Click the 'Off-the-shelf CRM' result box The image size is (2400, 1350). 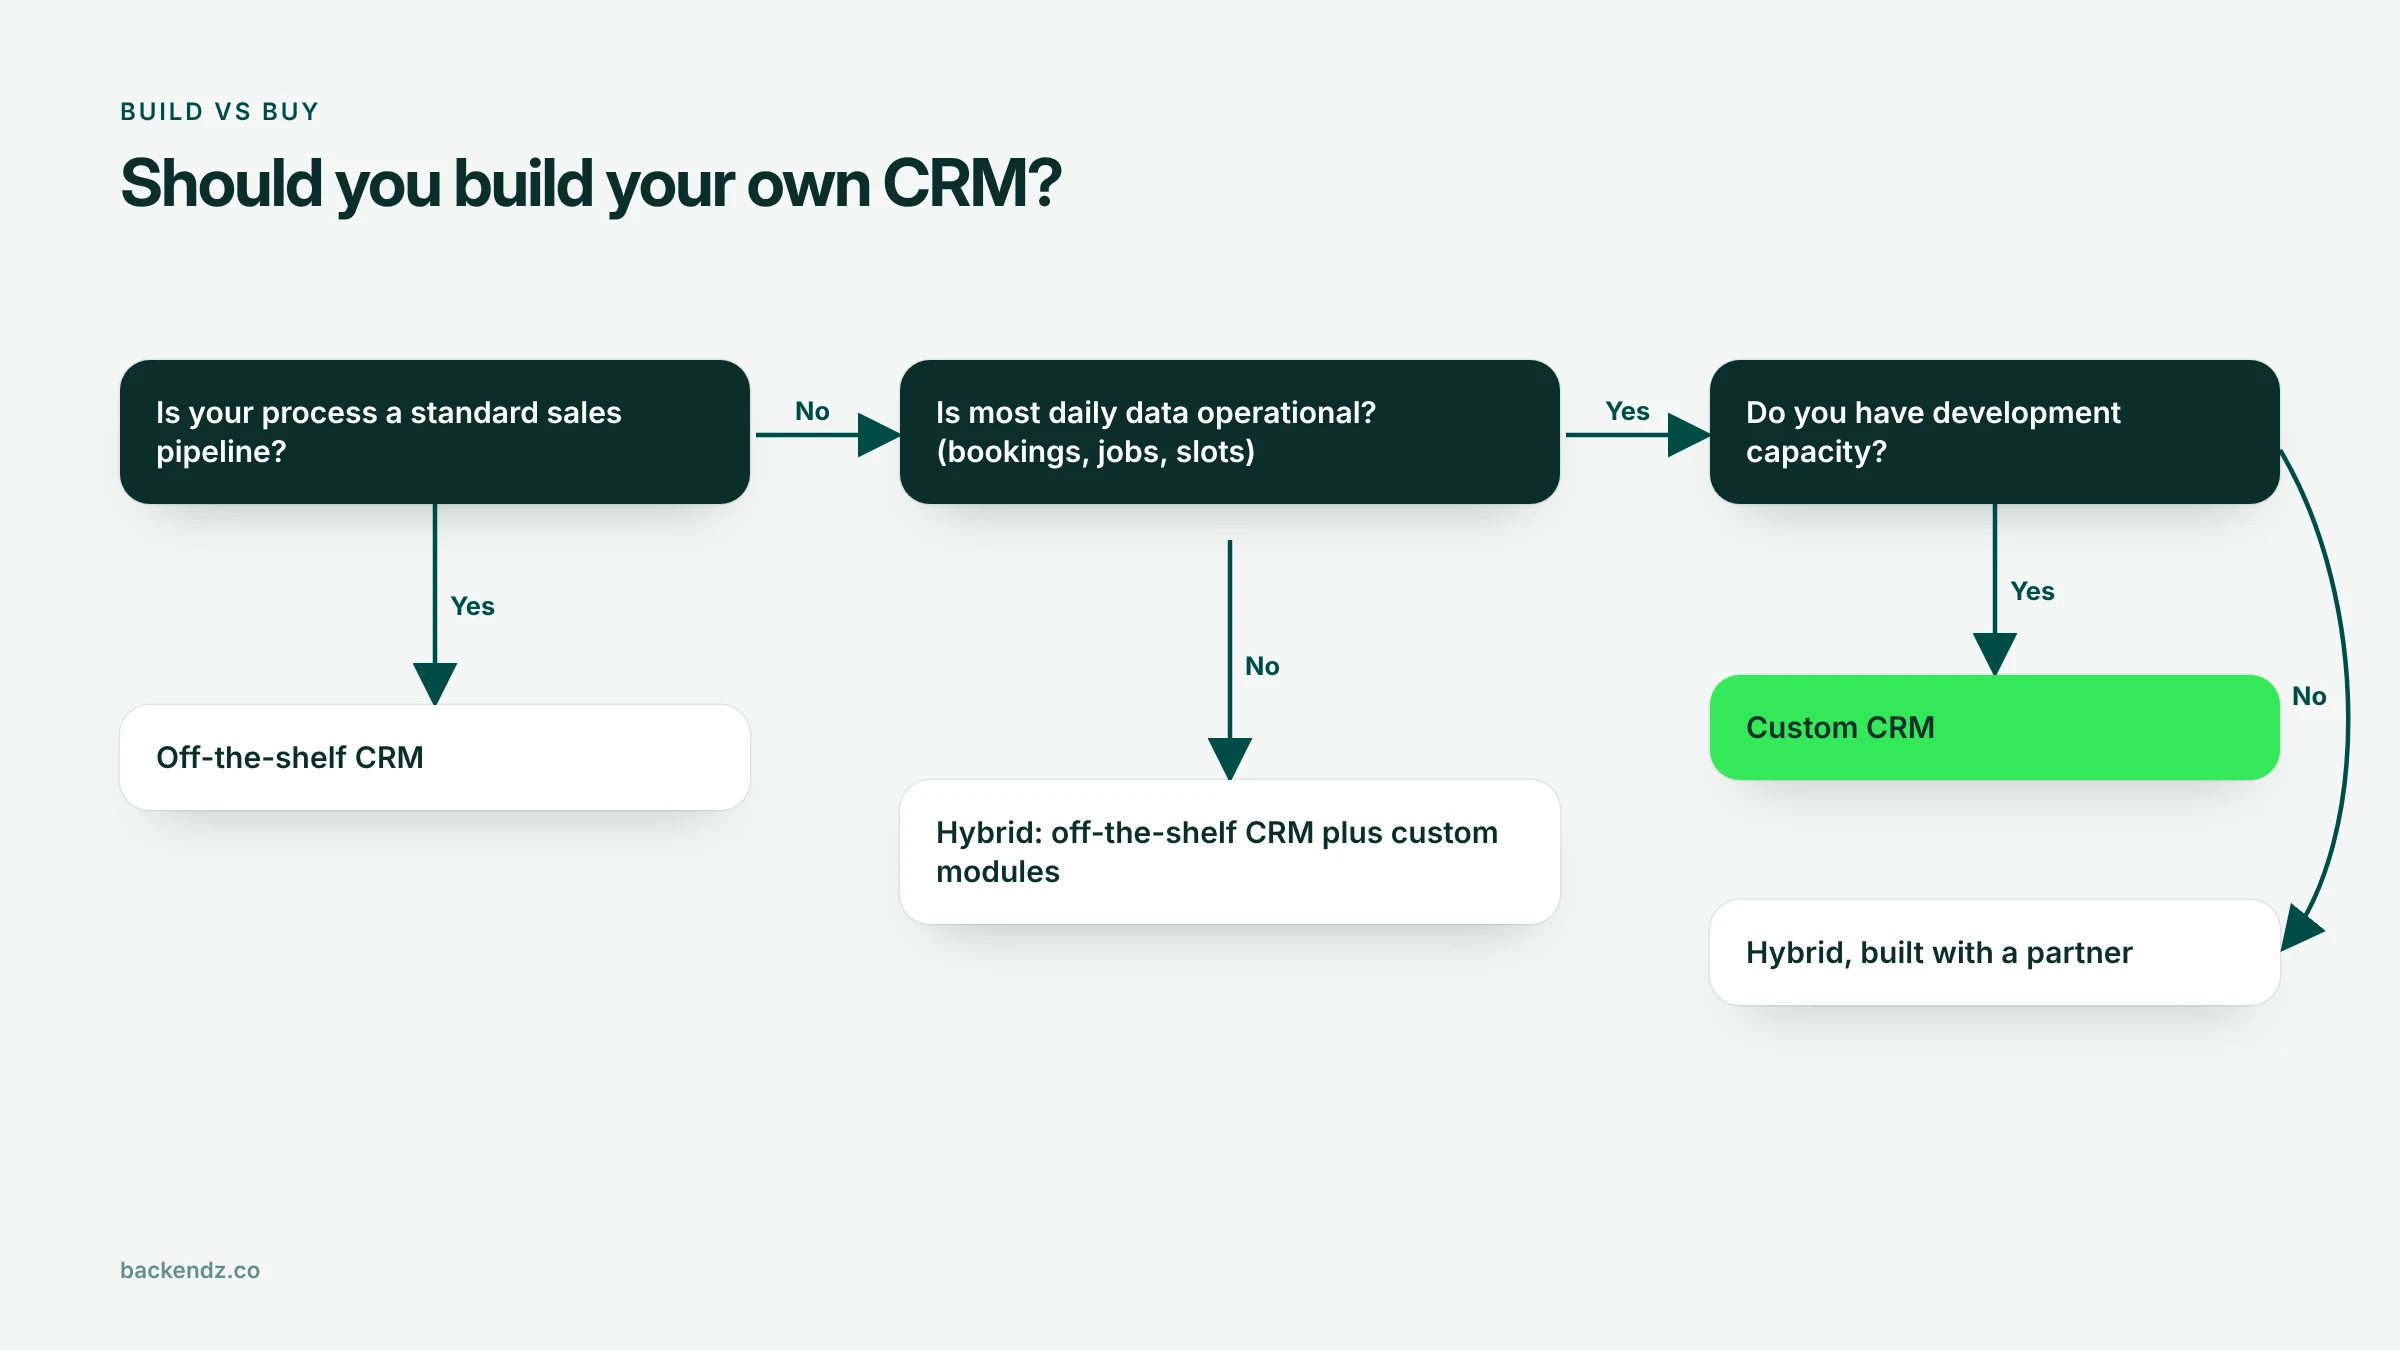click(435, 757)
